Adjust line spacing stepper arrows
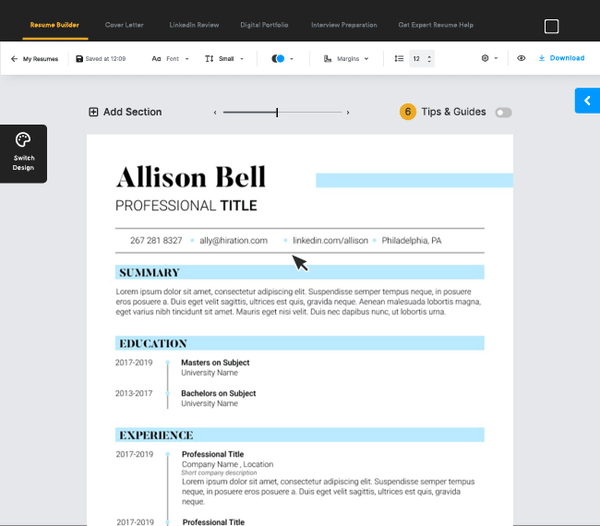This screenshot has height=526, width=600. [x=429, y=59]
